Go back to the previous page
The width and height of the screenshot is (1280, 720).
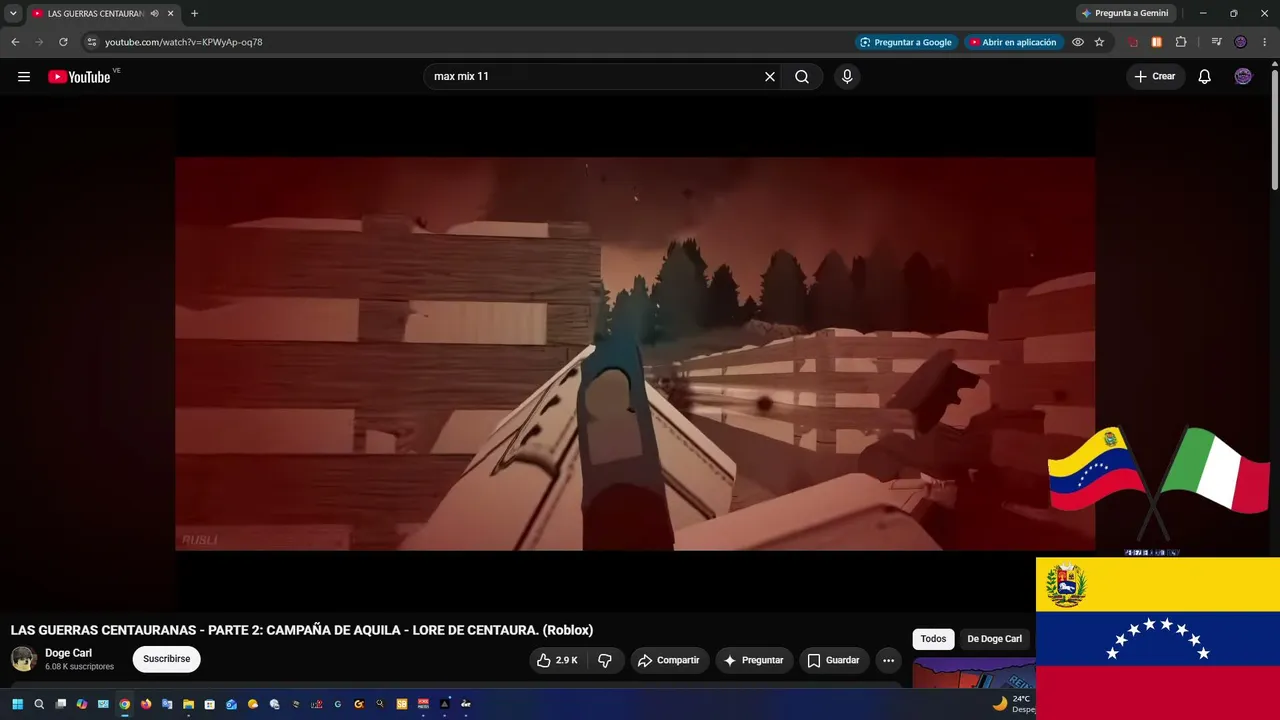15,42
